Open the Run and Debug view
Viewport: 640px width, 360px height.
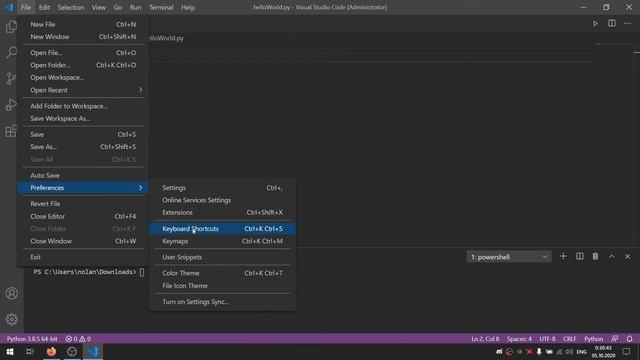point(11,105)
